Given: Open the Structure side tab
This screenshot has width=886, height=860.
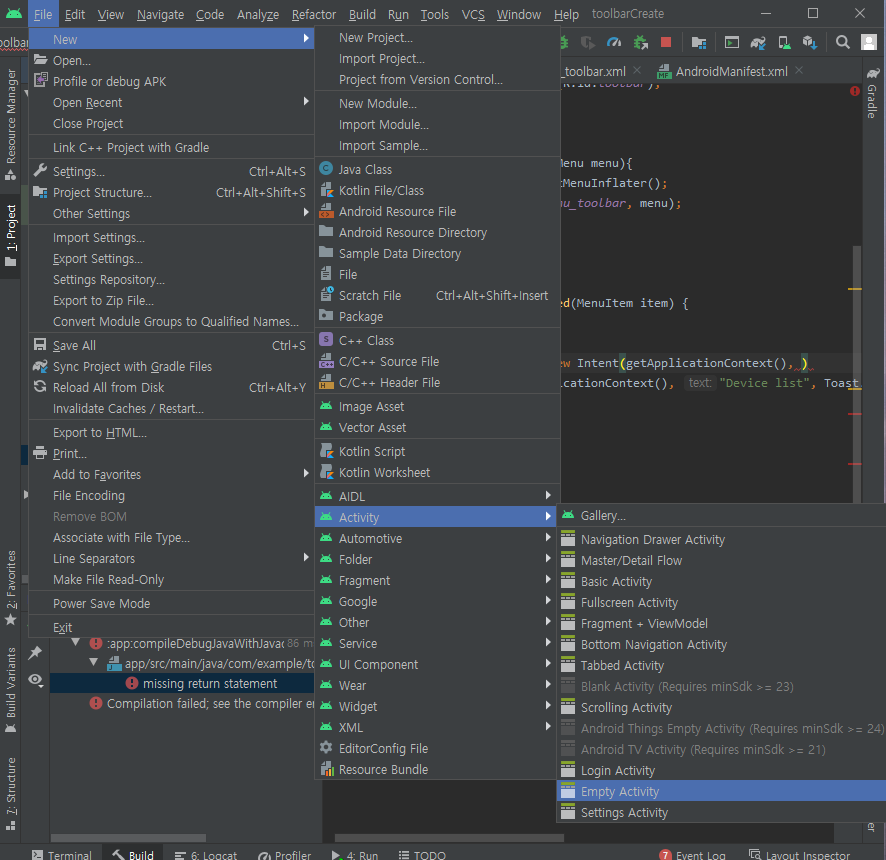Looking at the screenshot, I should (x=10, y=794).
